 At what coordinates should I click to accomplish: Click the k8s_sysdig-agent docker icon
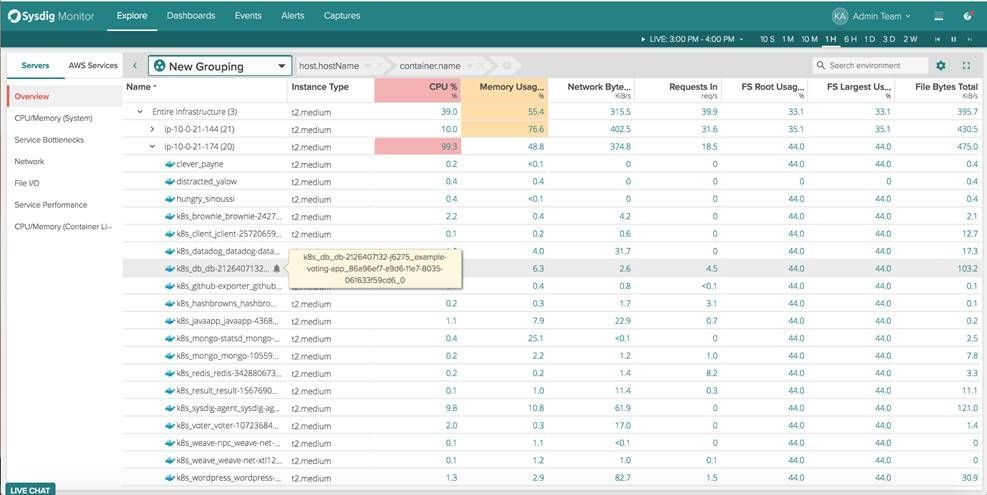tap(169, 408)
